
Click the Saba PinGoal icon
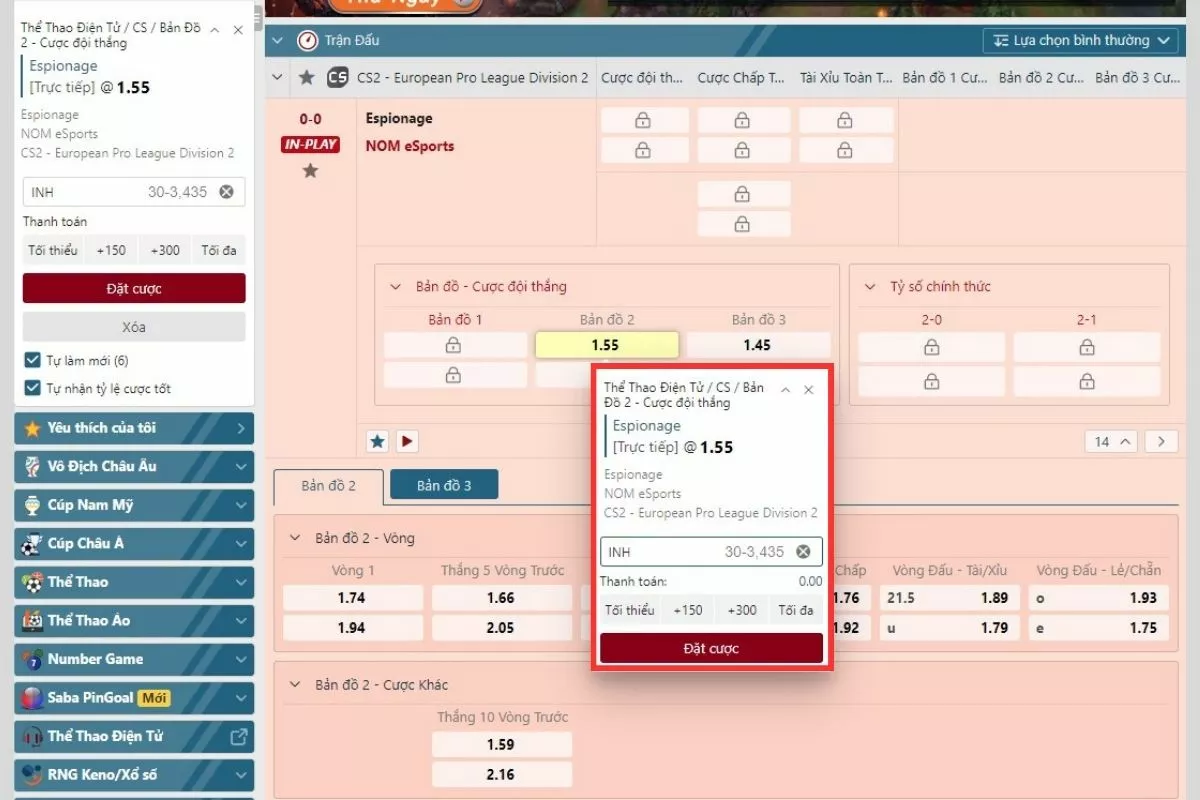pos(32,697)
